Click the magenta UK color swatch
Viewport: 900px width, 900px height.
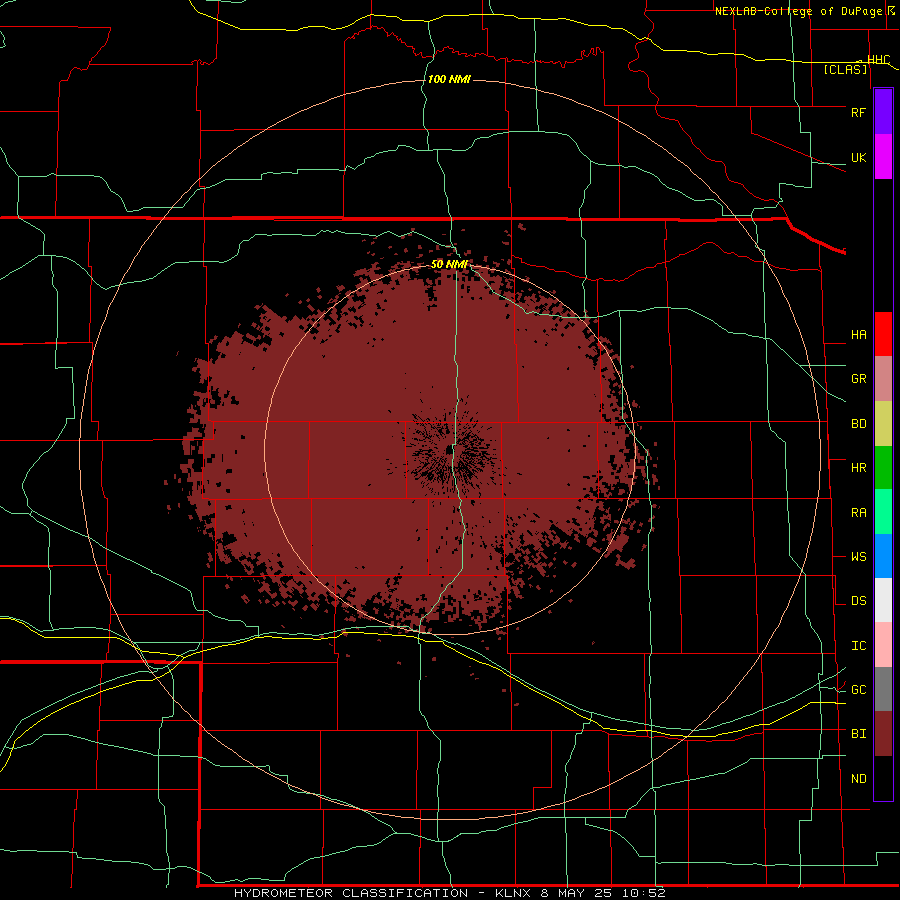(x=883, y=157)
